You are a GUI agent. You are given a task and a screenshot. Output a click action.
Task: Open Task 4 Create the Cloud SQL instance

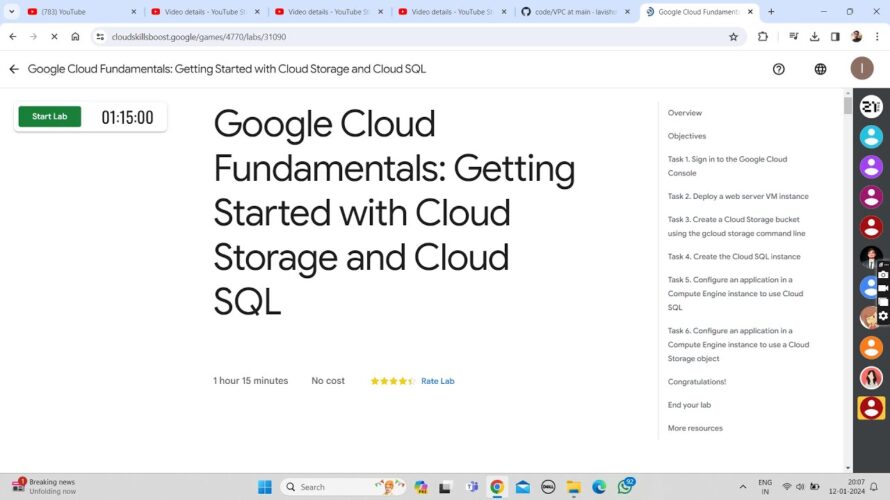pyautogui.click(x=734, y=257)
